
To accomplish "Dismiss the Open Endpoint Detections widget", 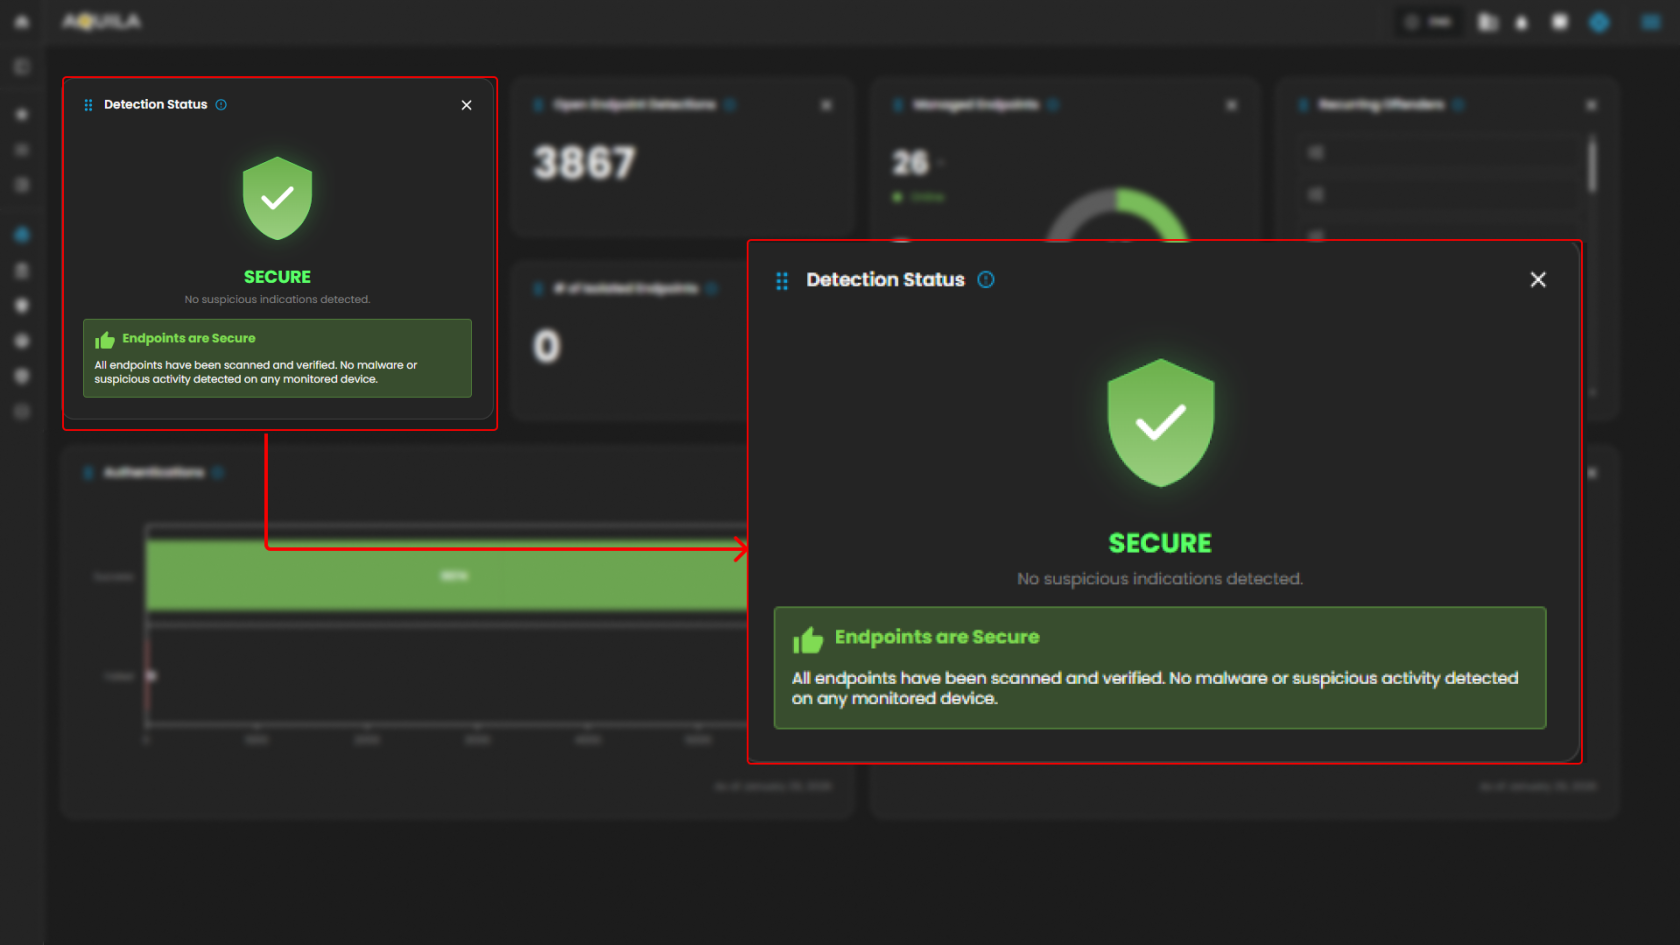I will pyautogui.click(x=826, y=105).
